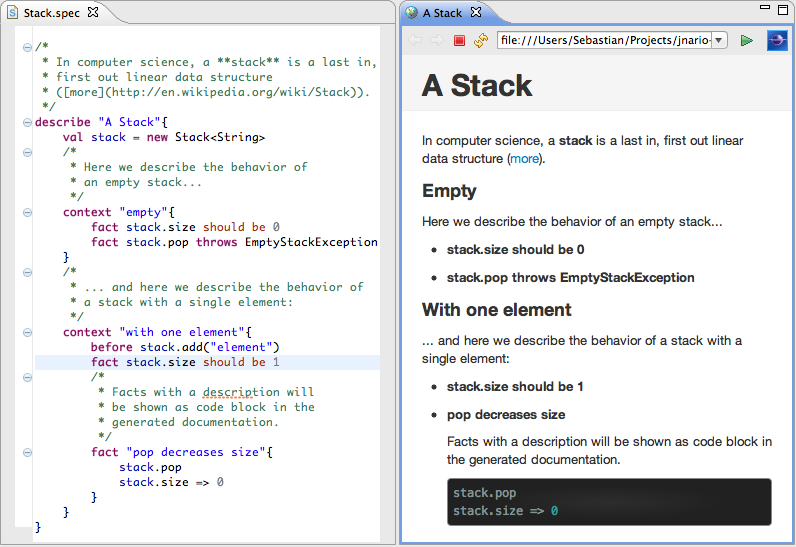This screenshot has height=547, width=796.
Task: Click the 'before stack.add("element")' line
Action: tap(185, 347)
